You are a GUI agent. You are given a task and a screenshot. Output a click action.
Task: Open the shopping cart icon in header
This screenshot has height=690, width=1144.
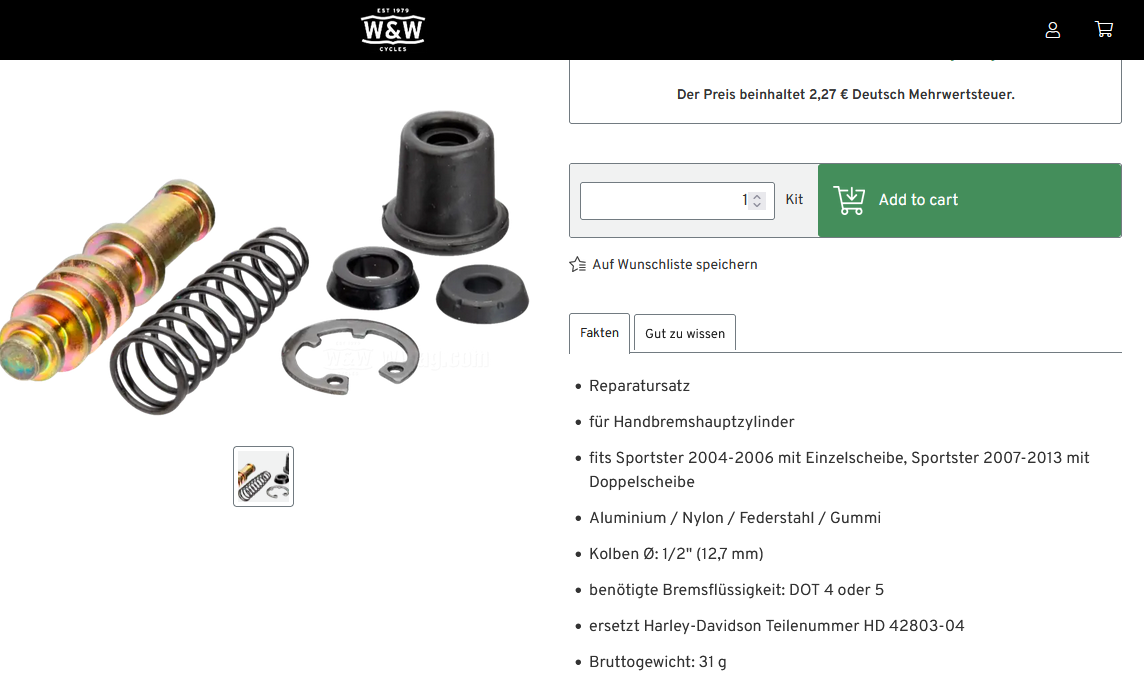tap(1104, 29)
